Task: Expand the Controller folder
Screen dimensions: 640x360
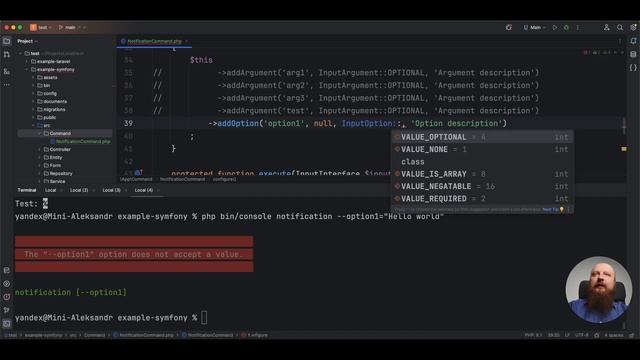Action: click(x=40, y=149)
